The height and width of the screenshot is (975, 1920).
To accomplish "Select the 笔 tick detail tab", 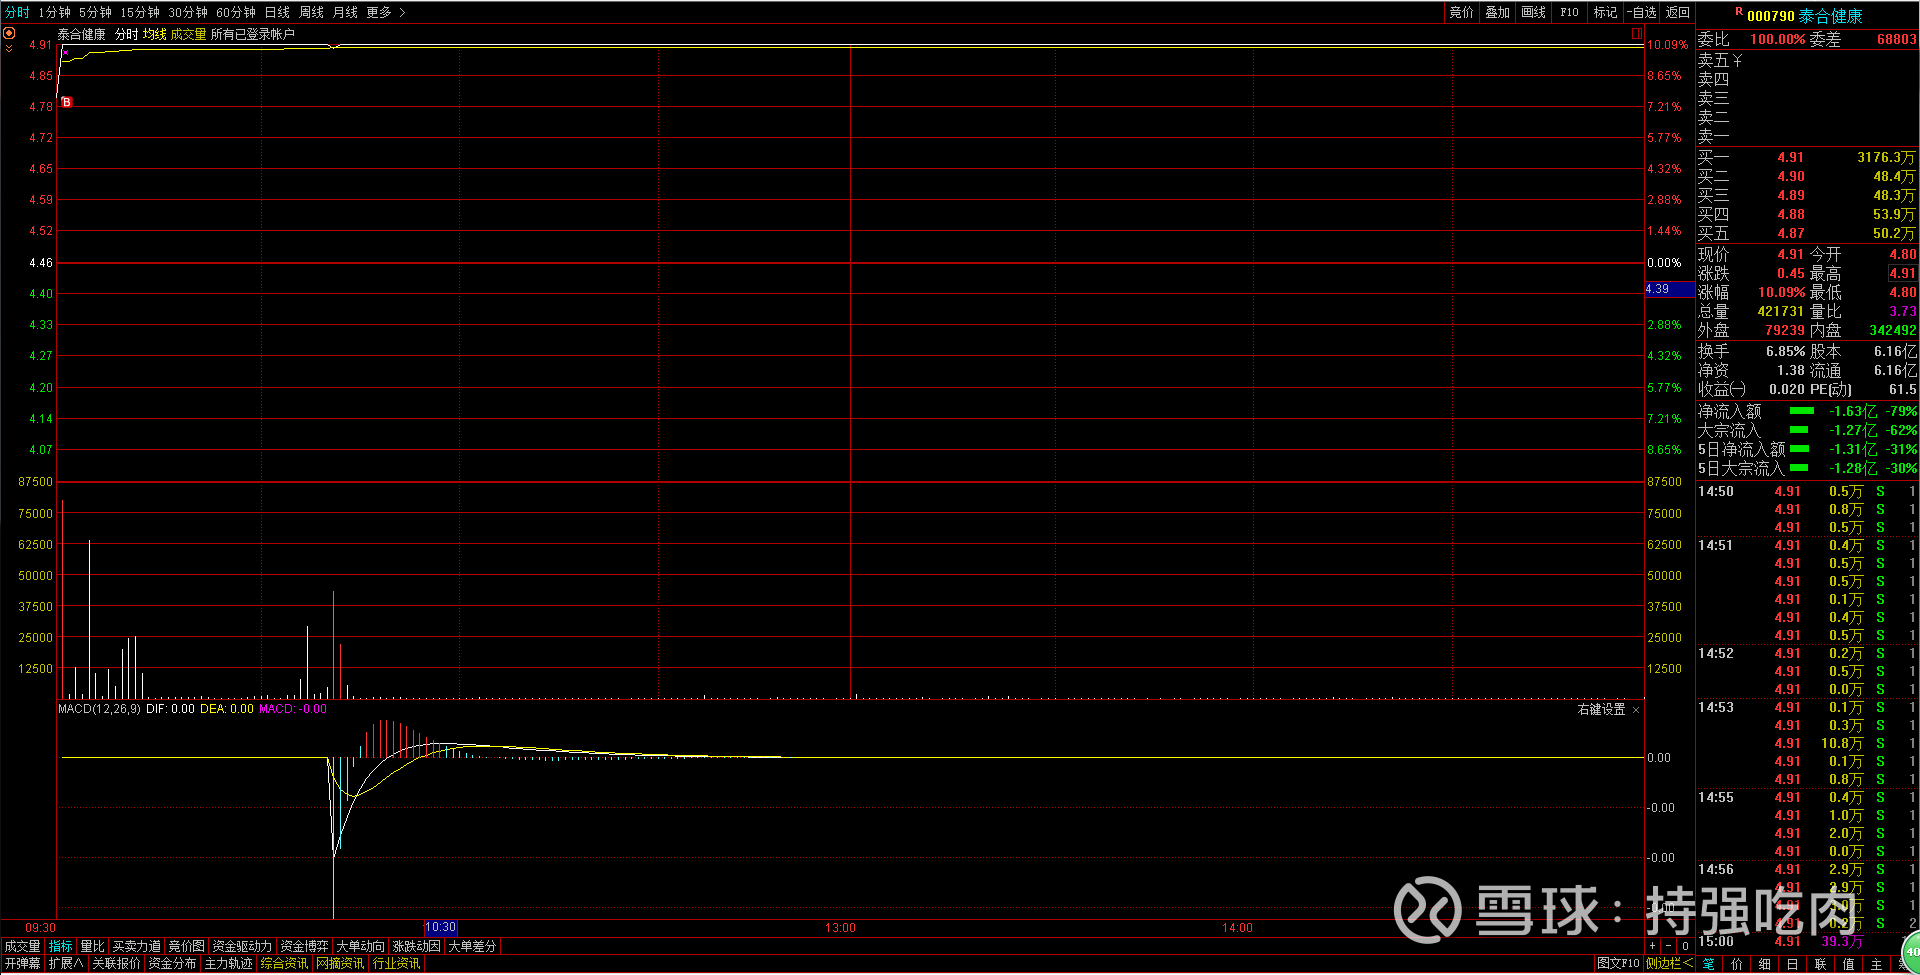I will (x=1708, y=964).
